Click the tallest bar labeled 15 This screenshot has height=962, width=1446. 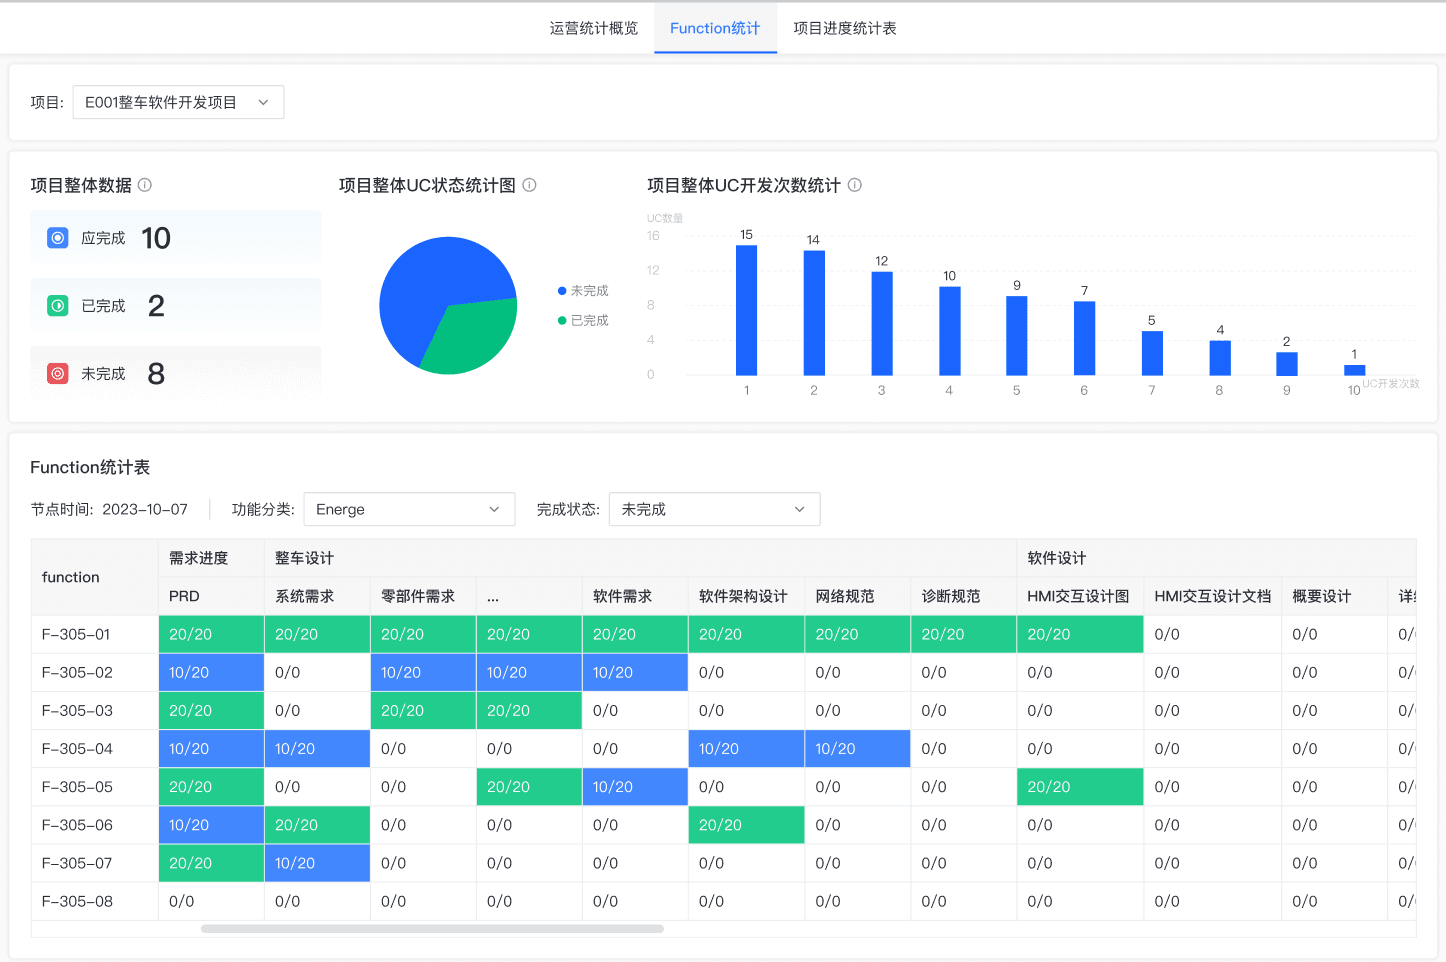click(x=746, y=310)
